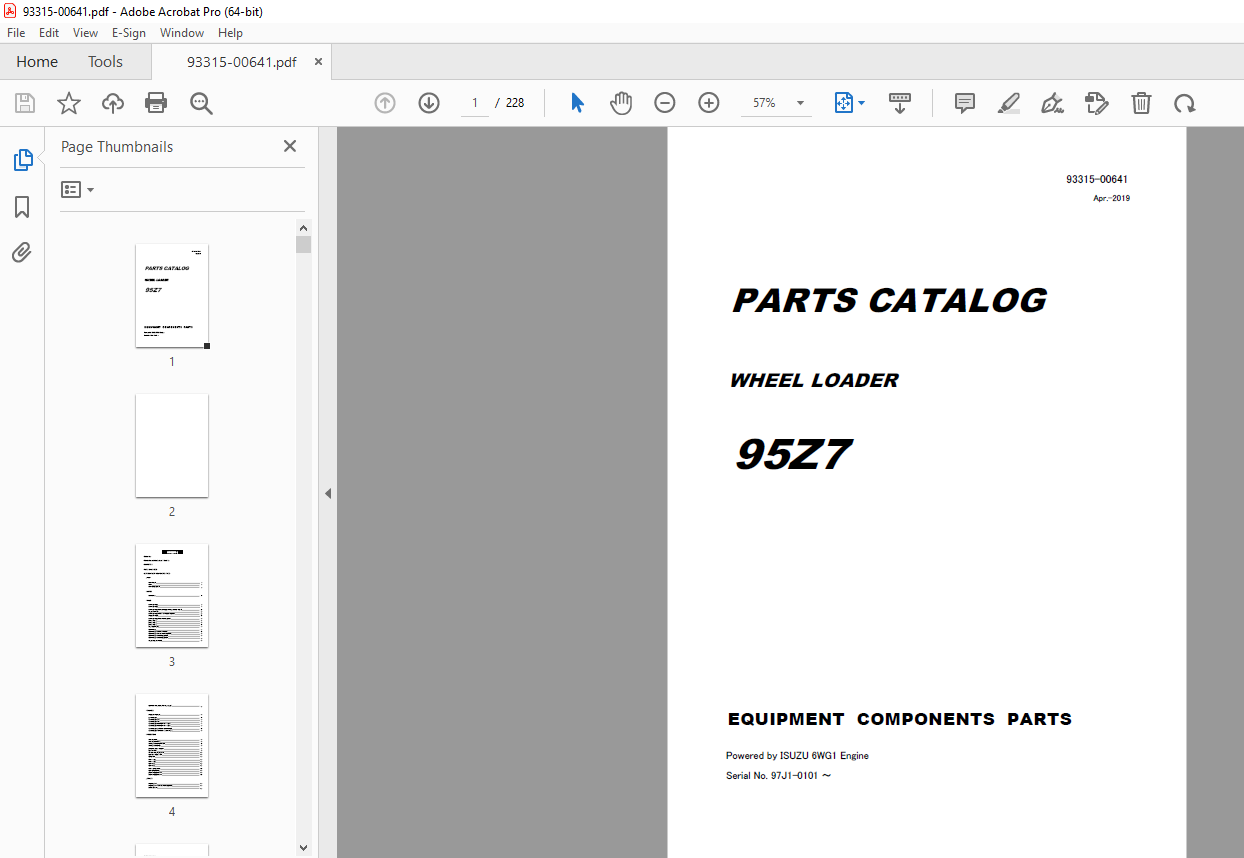The image size is (1244, 858).
Task: Select the Highlight text tool
Action: [1009, 103]
